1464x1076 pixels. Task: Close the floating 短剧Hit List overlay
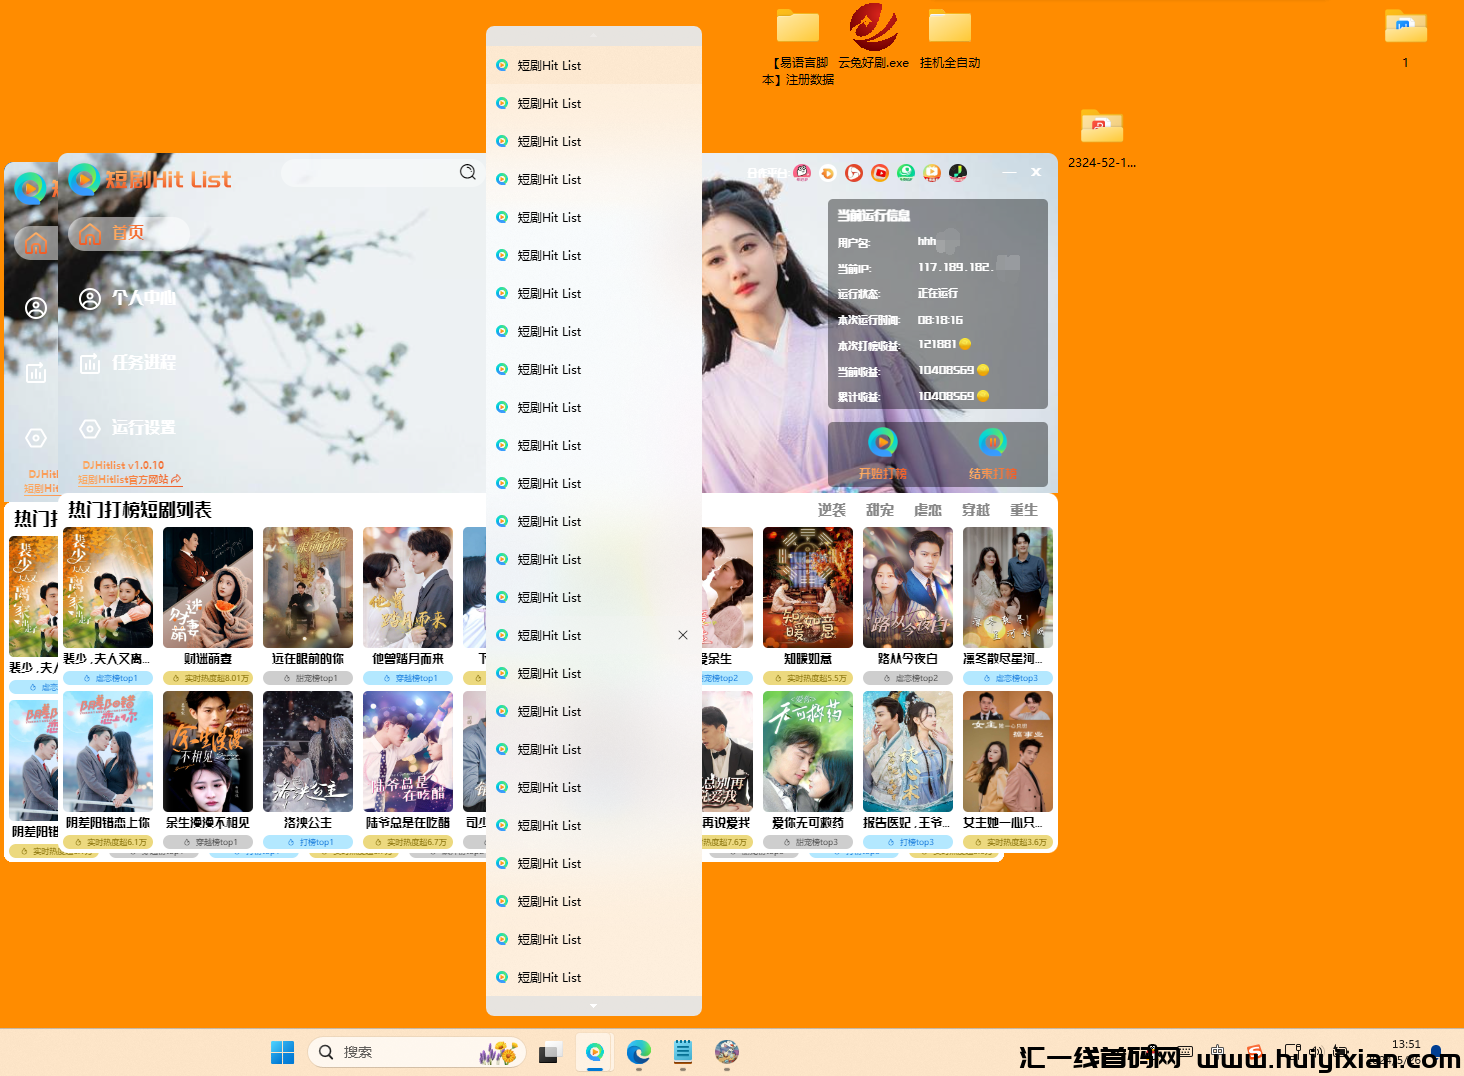tap(683, 634)
